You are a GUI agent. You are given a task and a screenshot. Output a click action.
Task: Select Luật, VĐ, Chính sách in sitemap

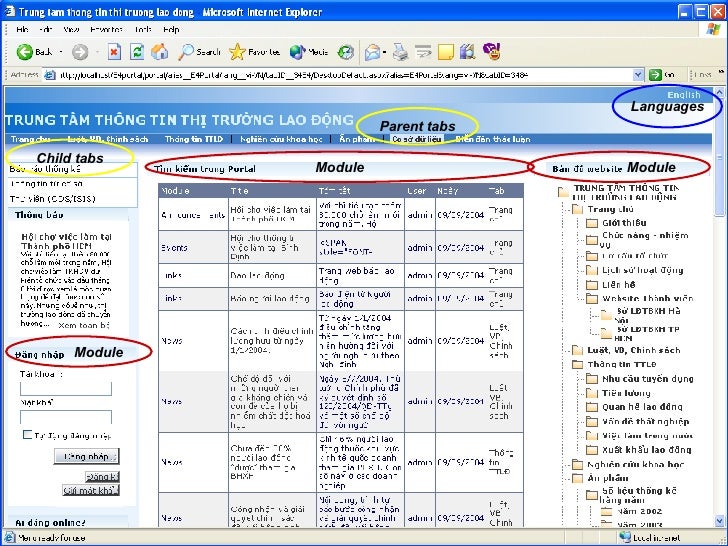point(633,351)
